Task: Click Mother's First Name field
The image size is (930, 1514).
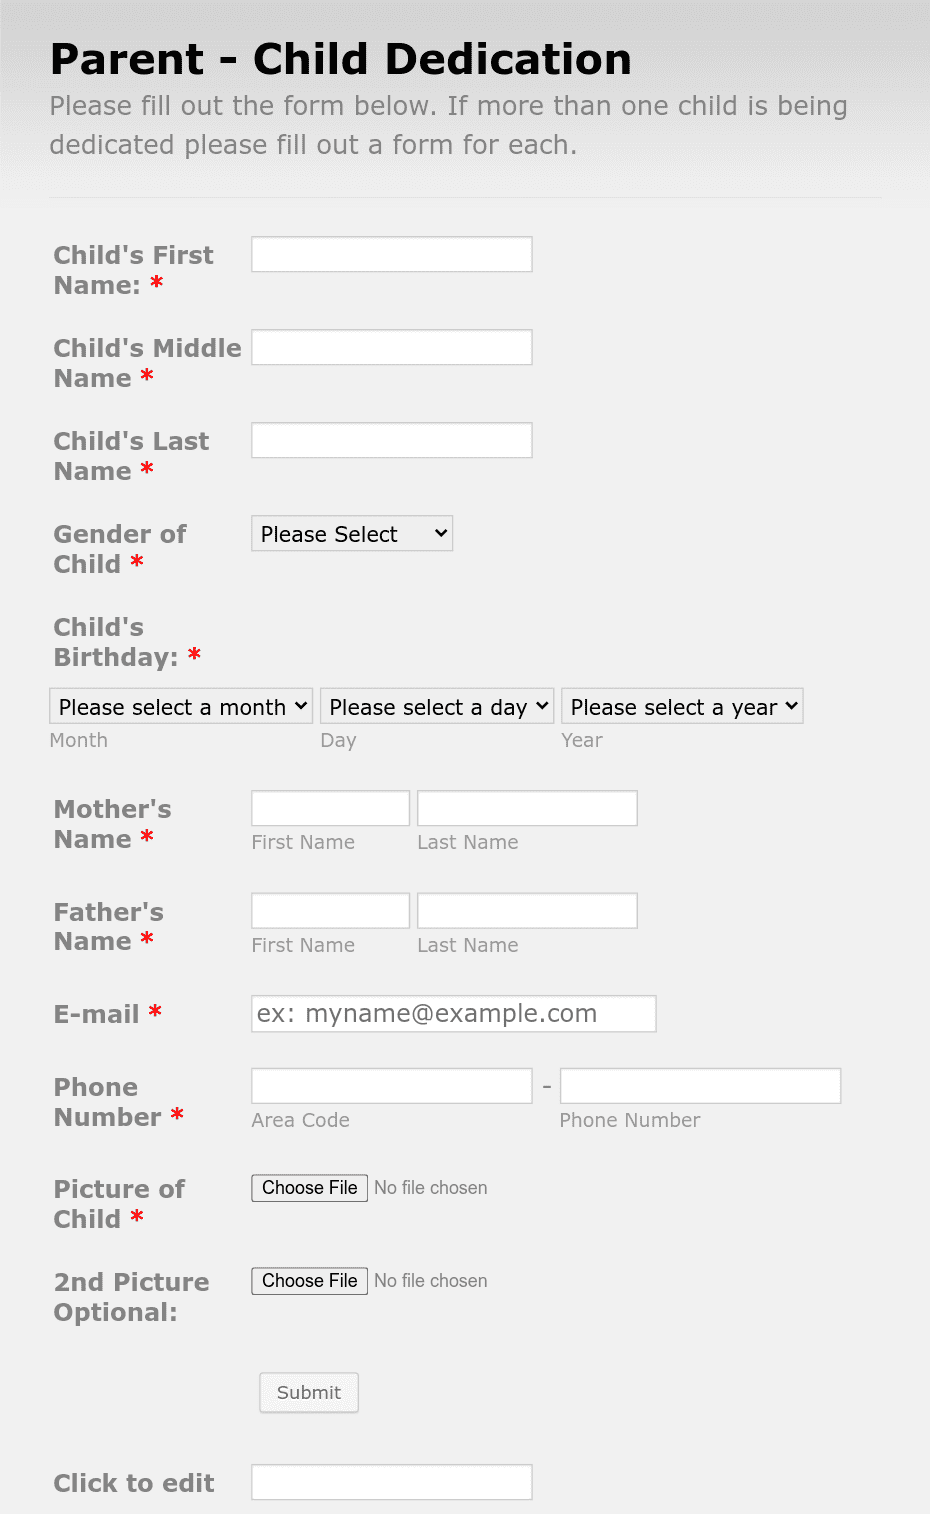Action: point(330,808)
